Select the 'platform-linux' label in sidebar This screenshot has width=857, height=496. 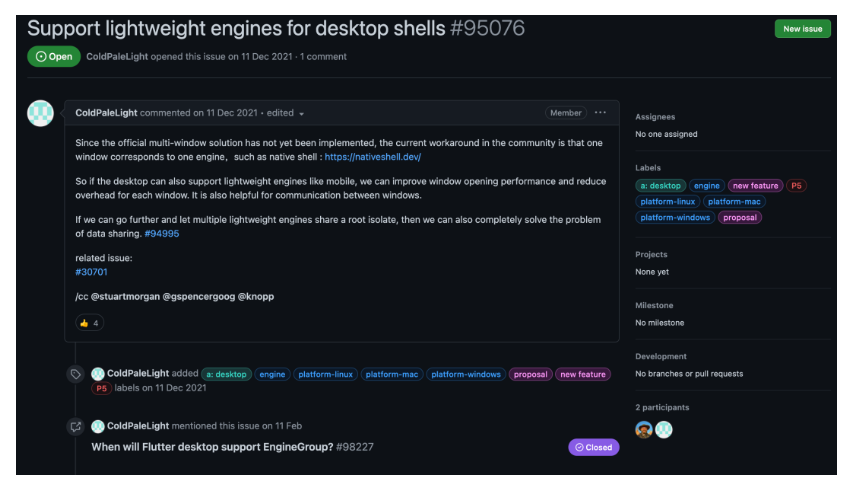coord(667,202)
